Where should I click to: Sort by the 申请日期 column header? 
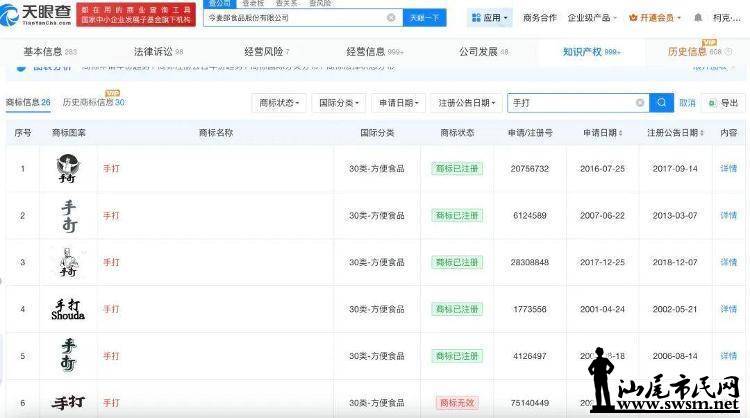(601, 133)
